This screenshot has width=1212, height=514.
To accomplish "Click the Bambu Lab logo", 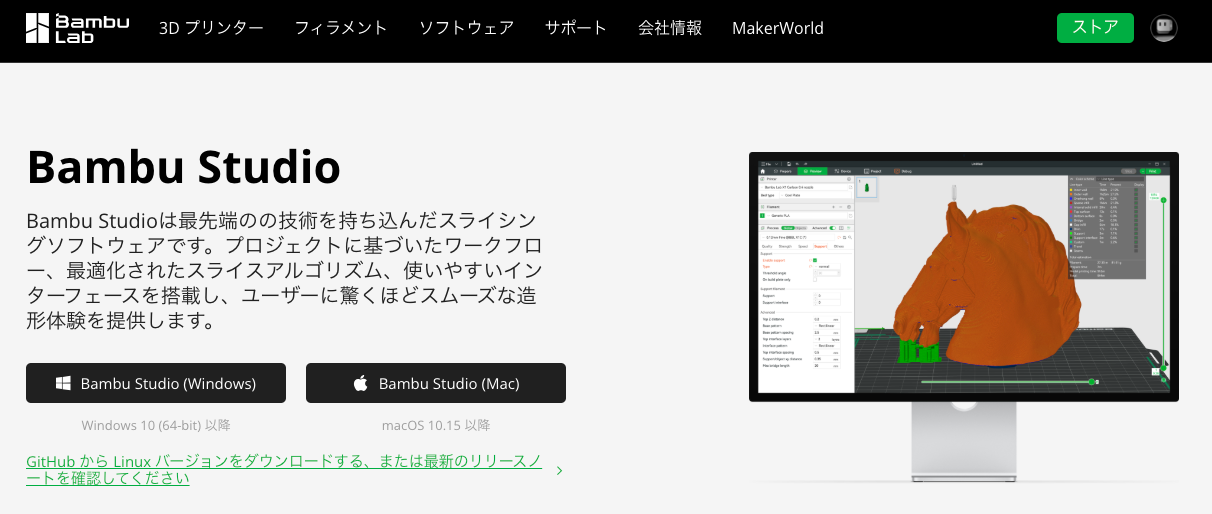I will click(x=77, y=28).
